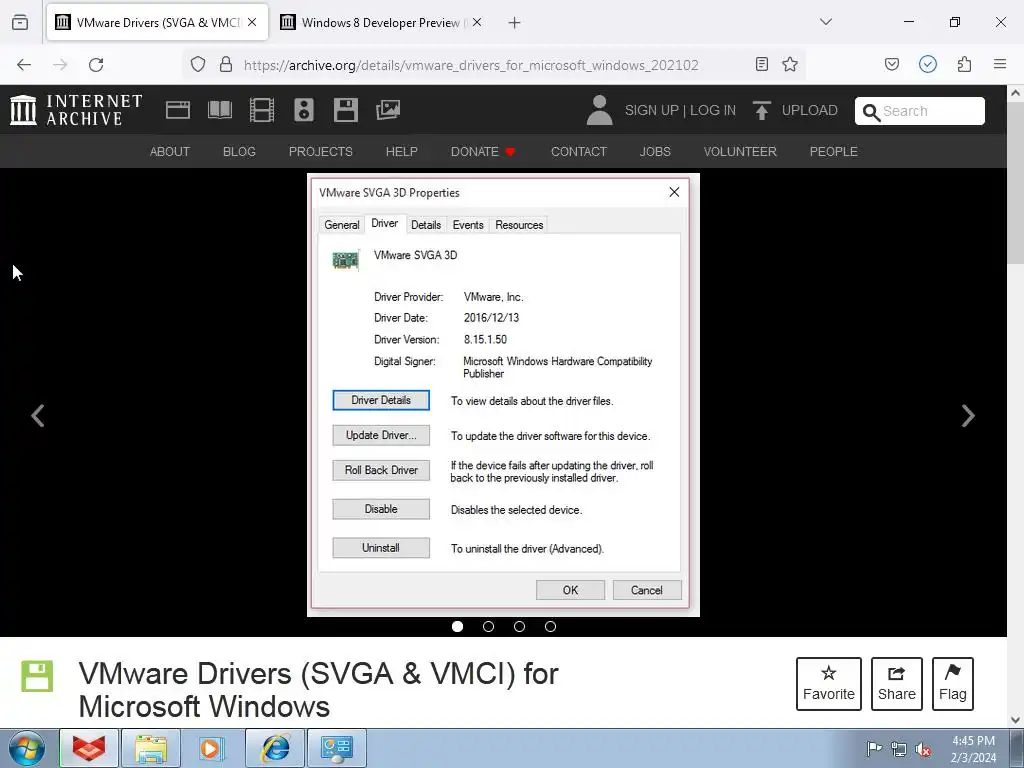Click the SIGN UP link
Screen dimensions: 1024x768
tap(650, 110)
